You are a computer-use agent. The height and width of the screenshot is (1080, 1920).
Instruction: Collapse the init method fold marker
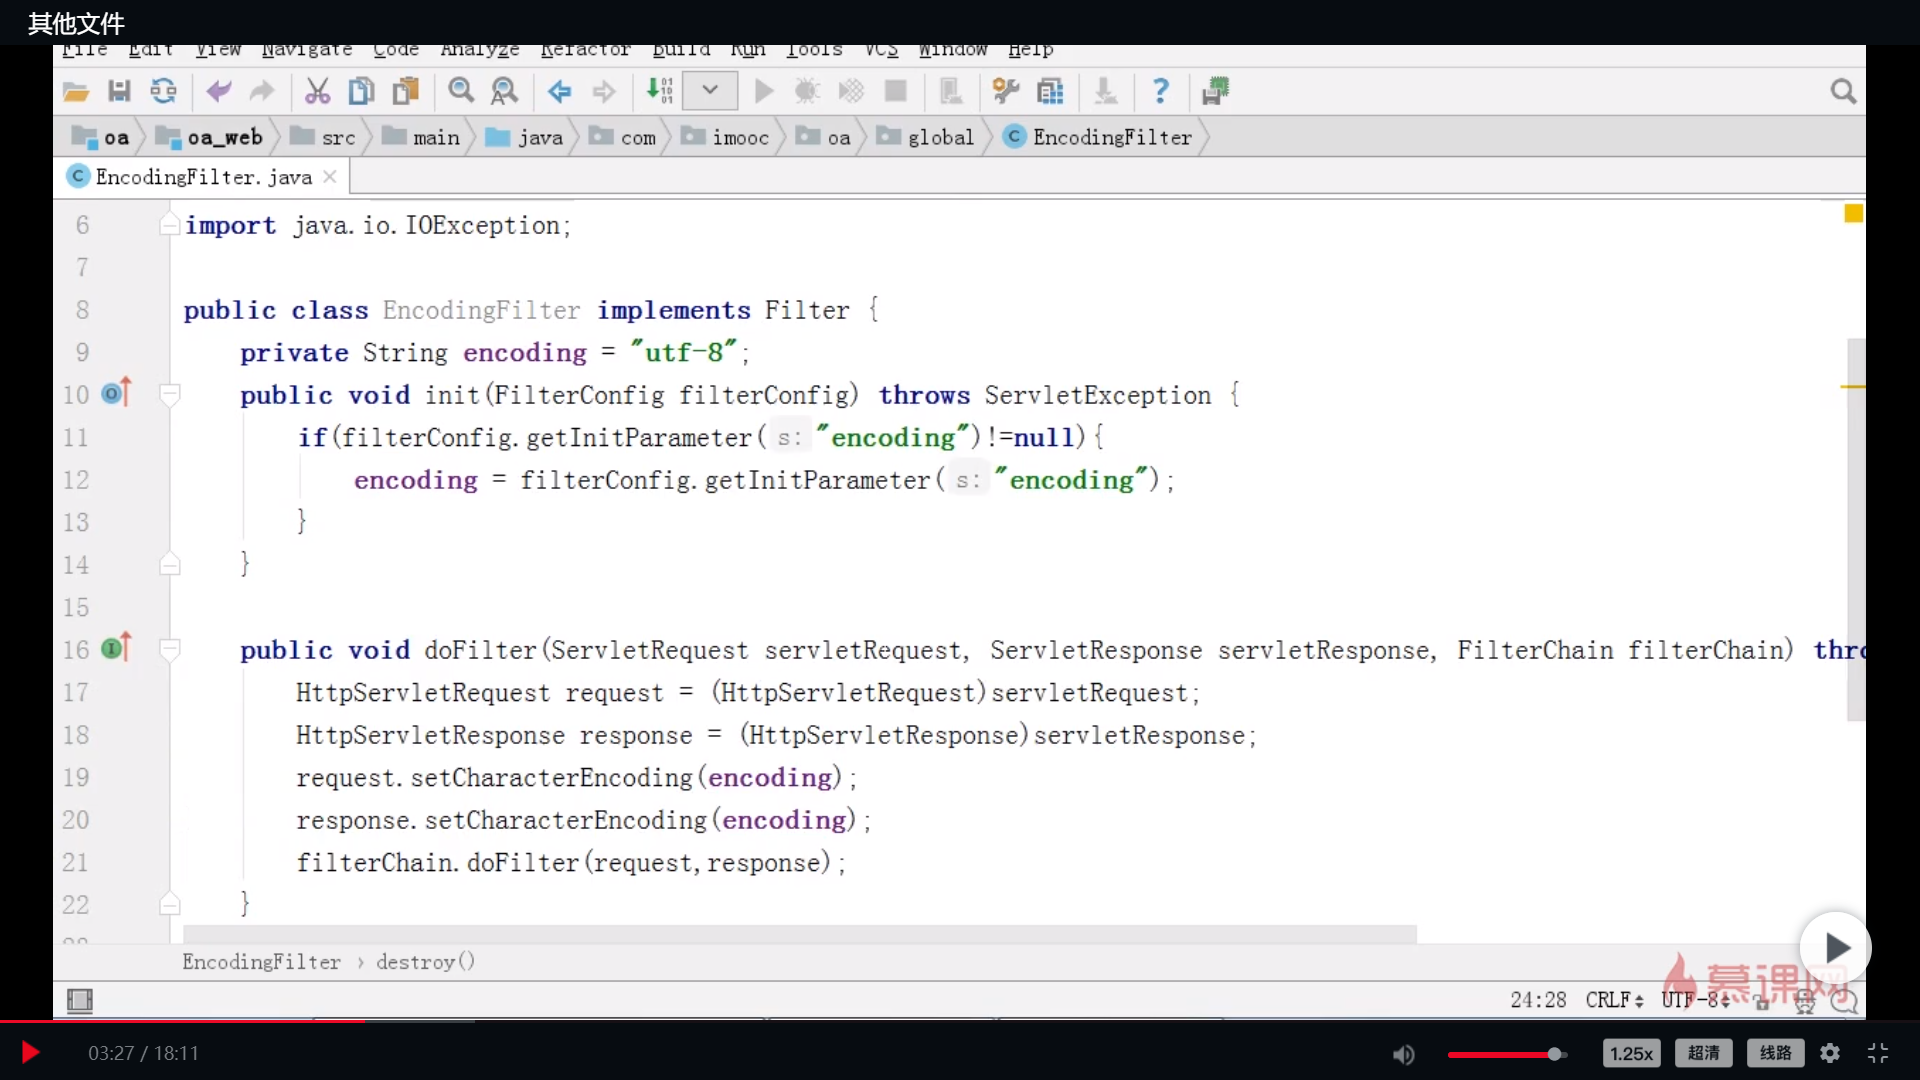click(x=169, y=395)
